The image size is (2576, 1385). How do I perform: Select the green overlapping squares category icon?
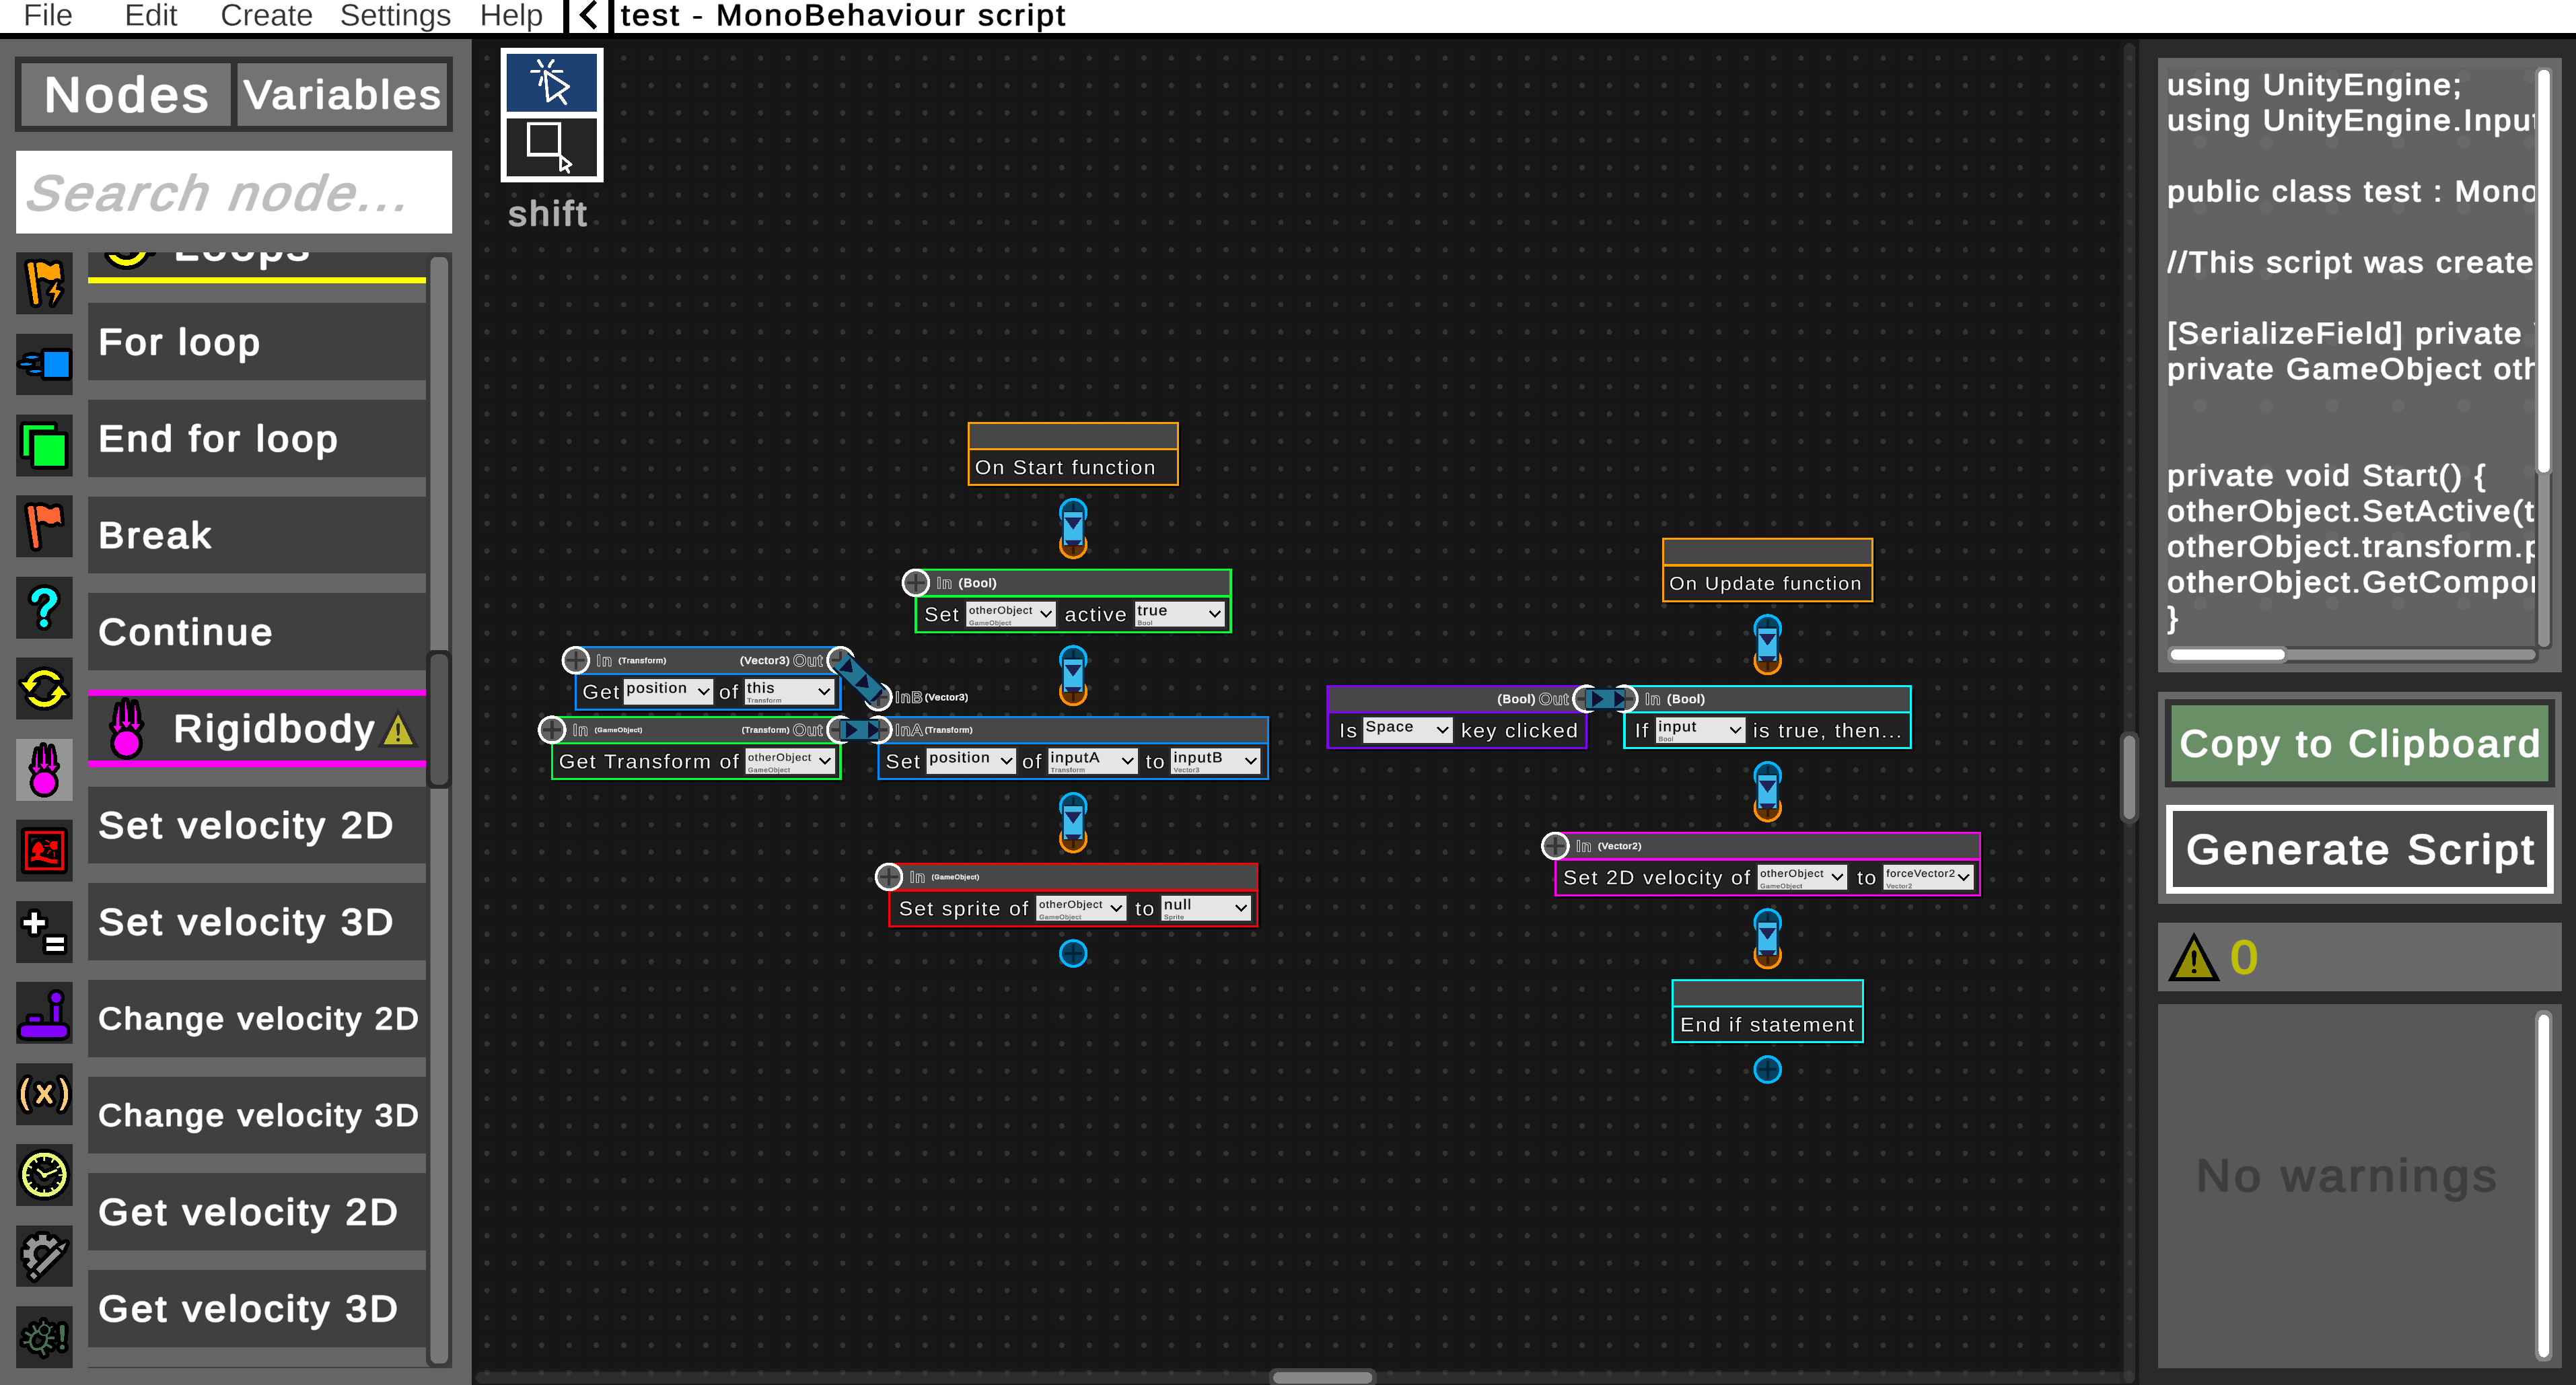44,446
